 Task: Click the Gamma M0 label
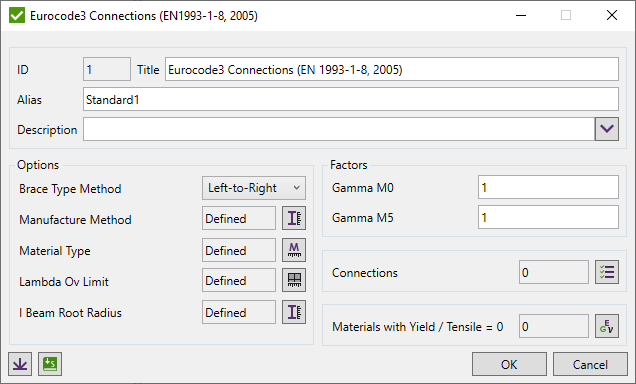tap(363, 187)
